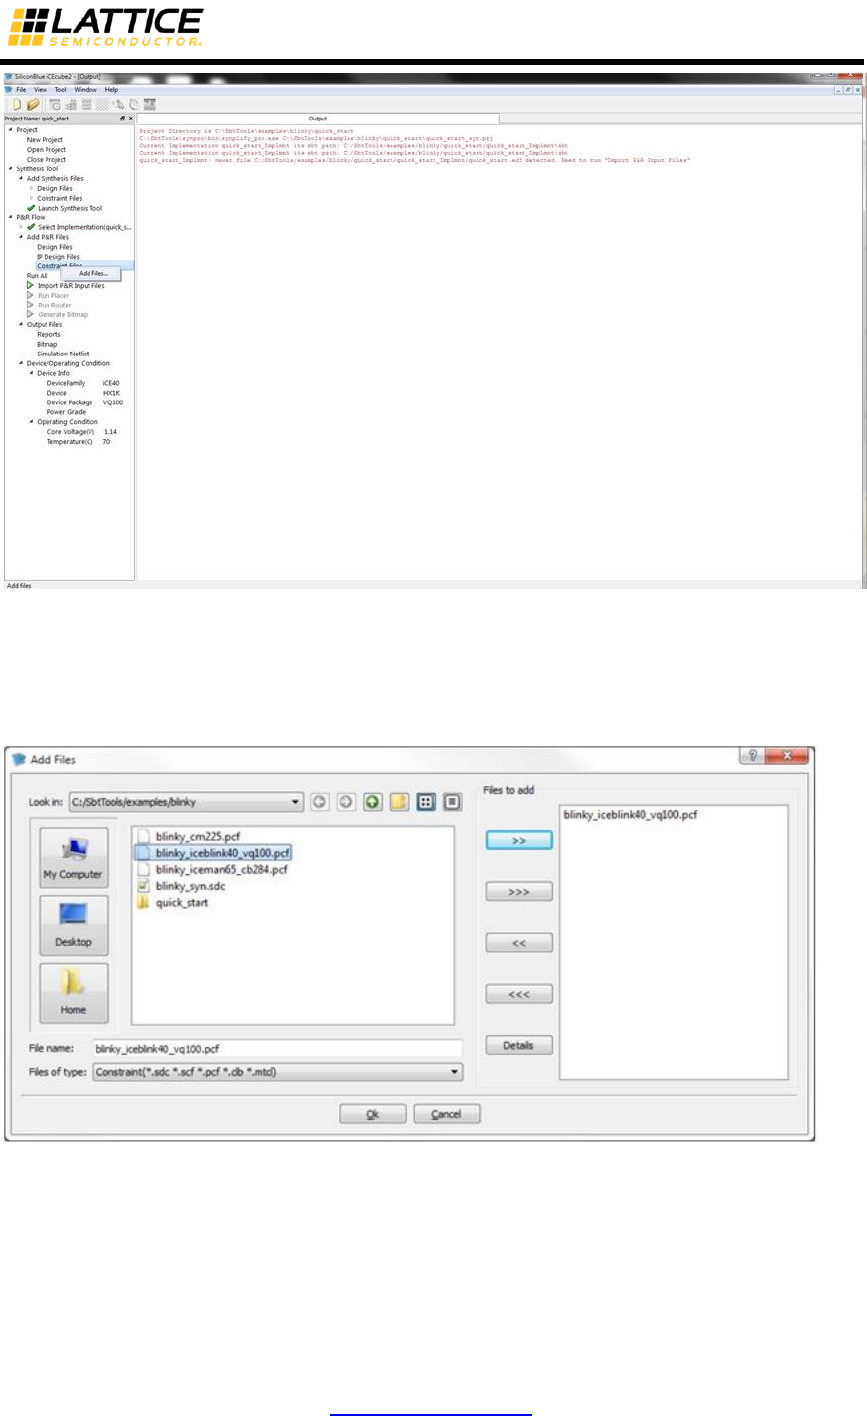Click the Open Project folder toolbar icon
This screenshot has width=867, height=1416.
(x=33, y=104)
